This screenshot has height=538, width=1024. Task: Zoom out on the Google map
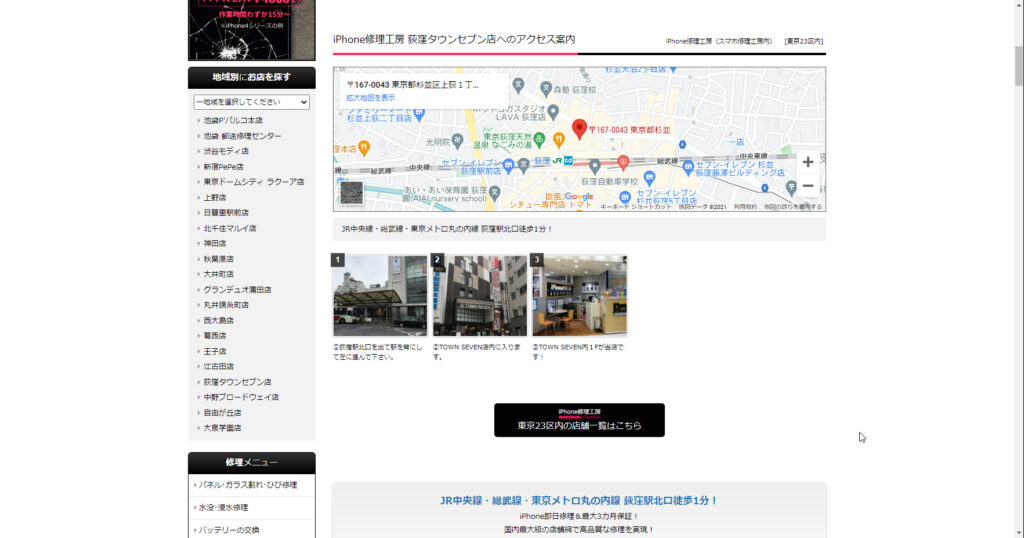(808, 186)
